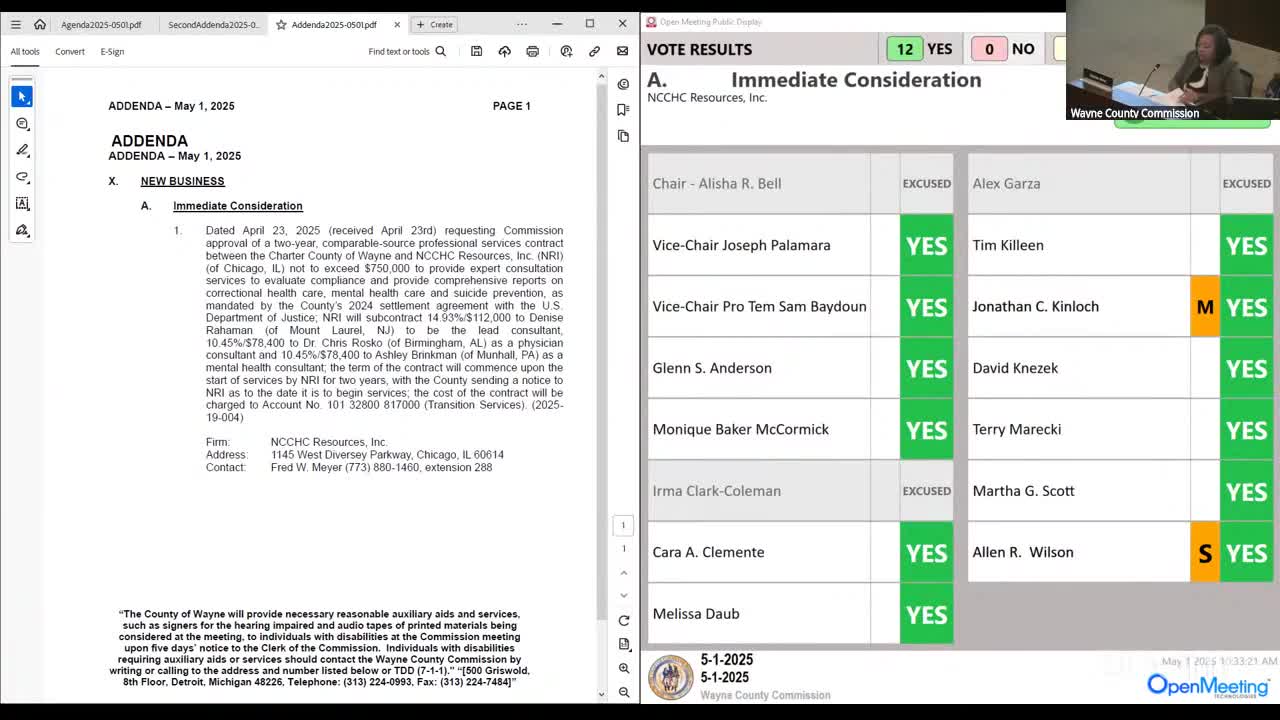The width and height of the screenshot is (1280, 720).
Task: Switch to the Agenda2025-0501.pdf tab
Action: point(101,24)
